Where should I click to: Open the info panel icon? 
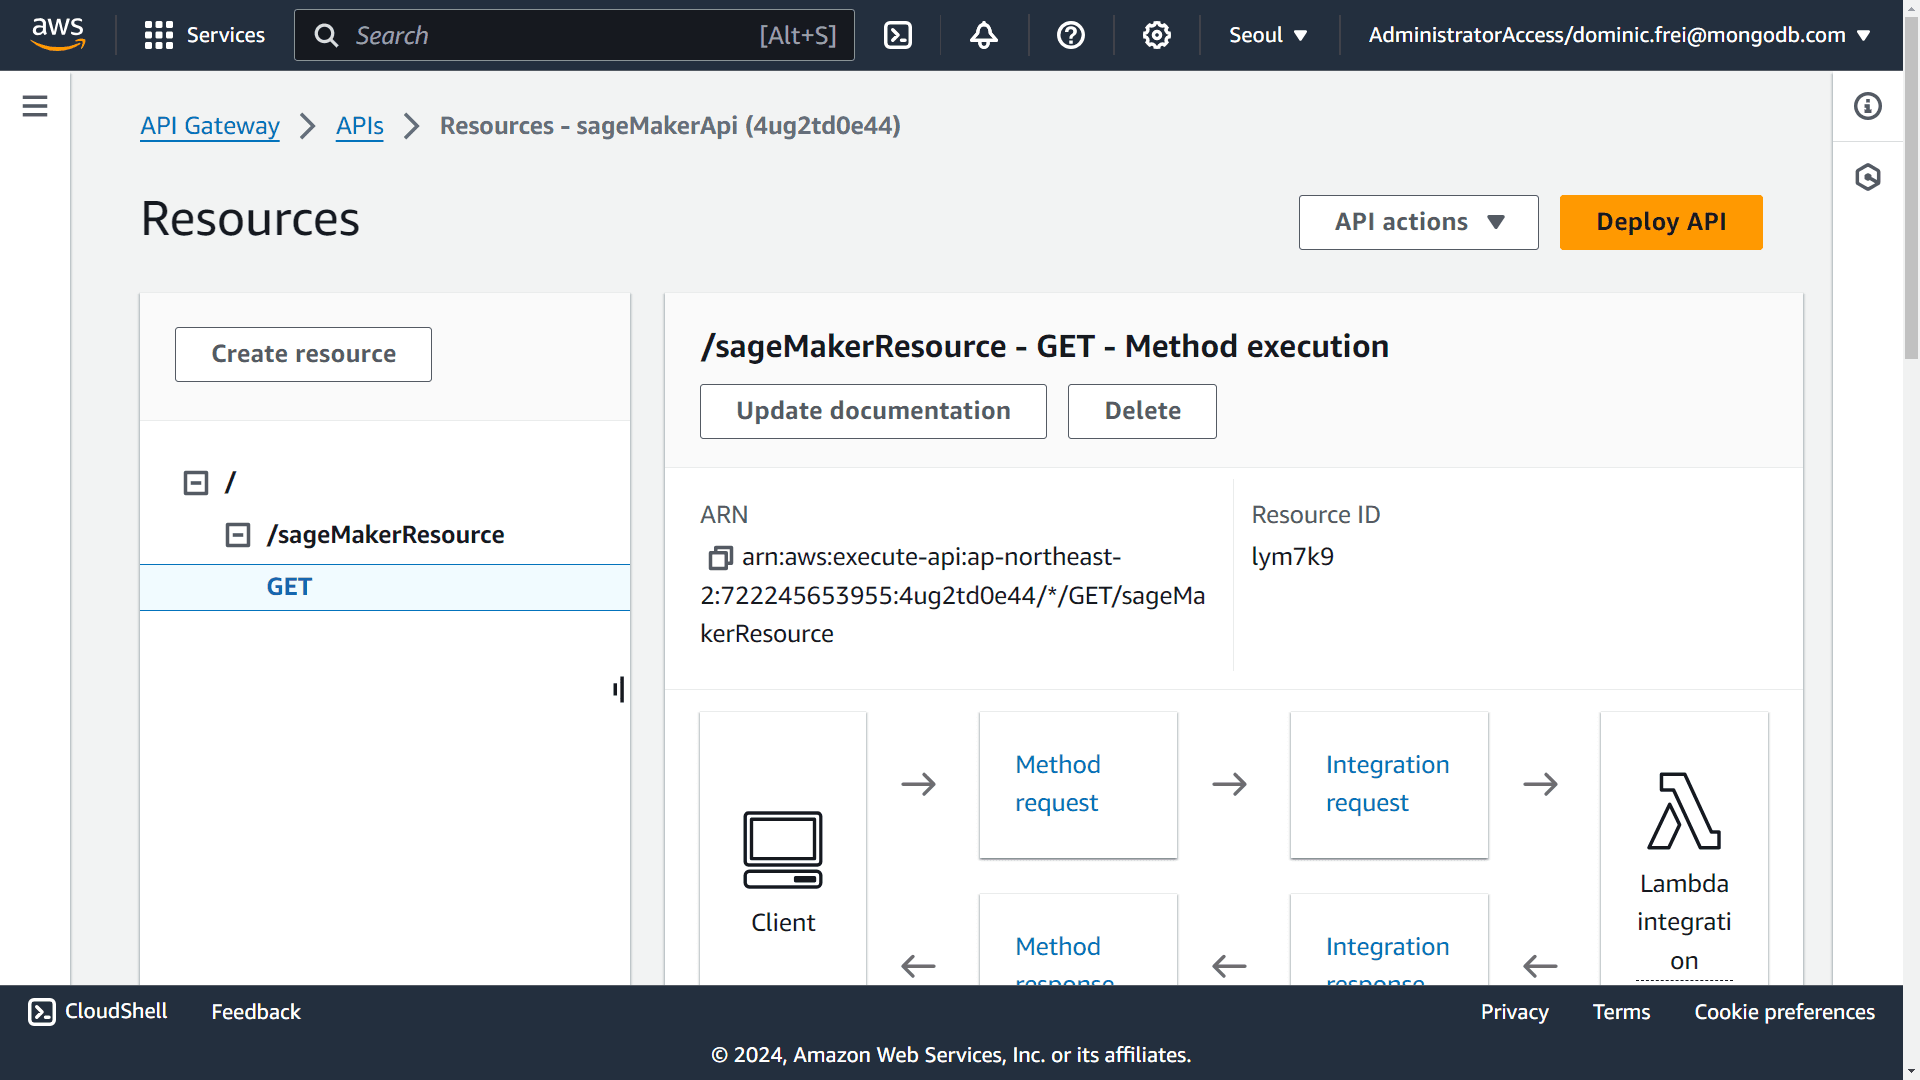click(1867, 106)
